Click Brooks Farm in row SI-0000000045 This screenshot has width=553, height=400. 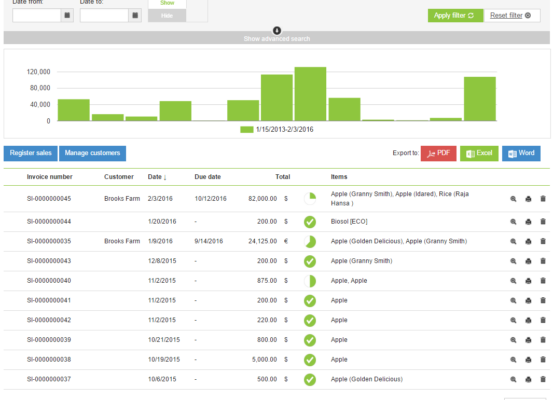point(122,199)
